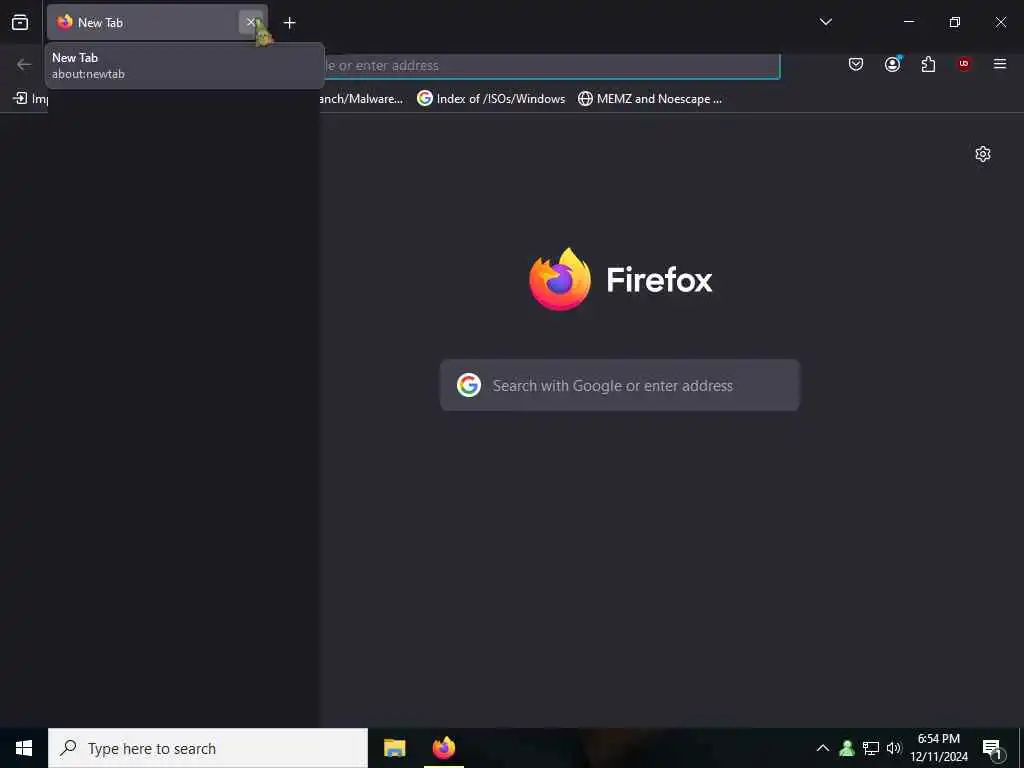The image size is (1024, 768).
Task: Open the notification action center
Action: click(x=993, y=748)
